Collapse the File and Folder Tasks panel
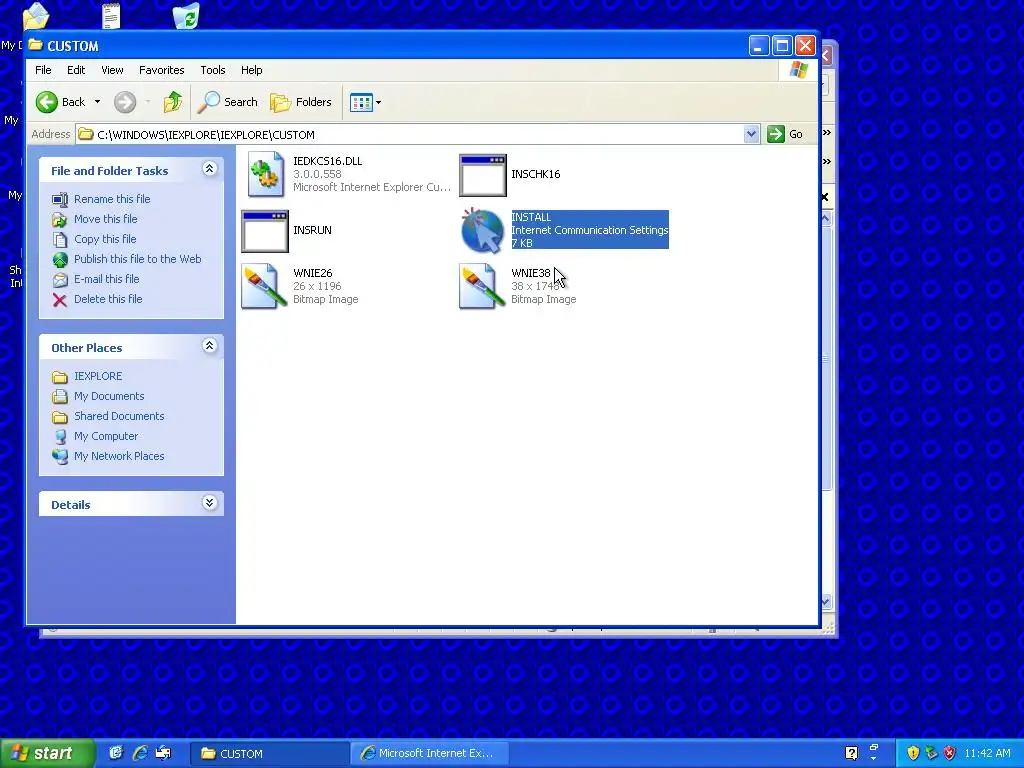Viewport: 1024px width, 768px height. tap(209, 169)
